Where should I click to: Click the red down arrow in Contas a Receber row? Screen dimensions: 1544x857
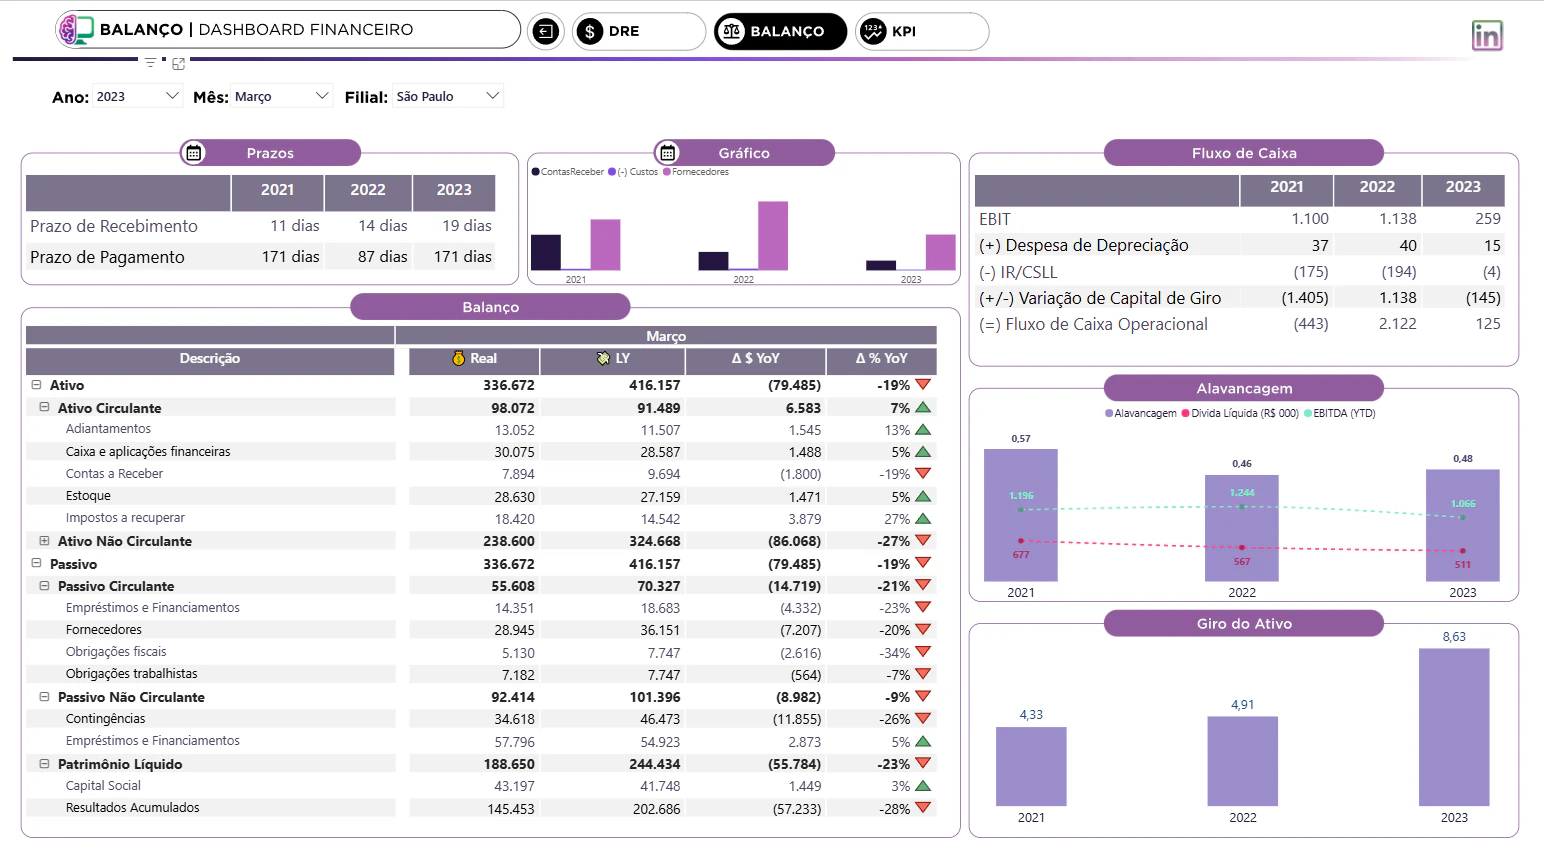923,474
